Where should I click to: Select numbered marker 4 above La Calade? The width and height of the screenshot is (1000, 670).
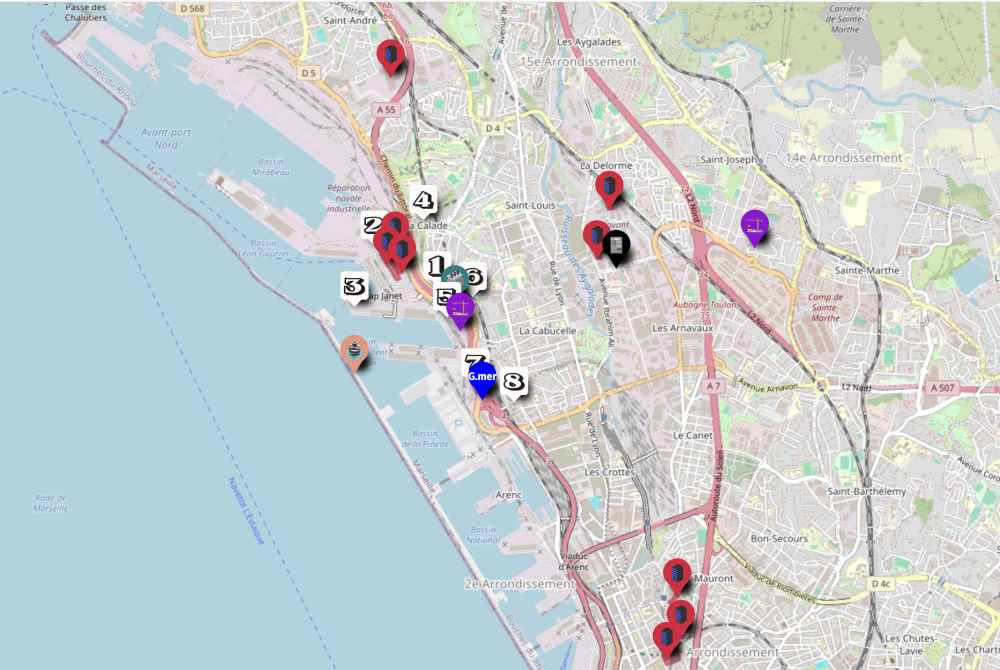423,201
